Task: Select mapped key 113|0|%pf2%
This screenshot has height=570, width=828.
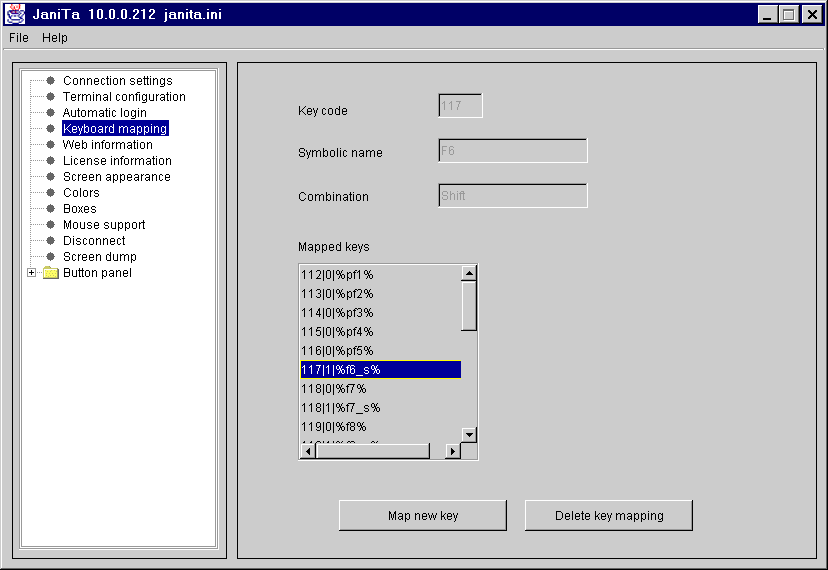Action: tap(380, 294)
